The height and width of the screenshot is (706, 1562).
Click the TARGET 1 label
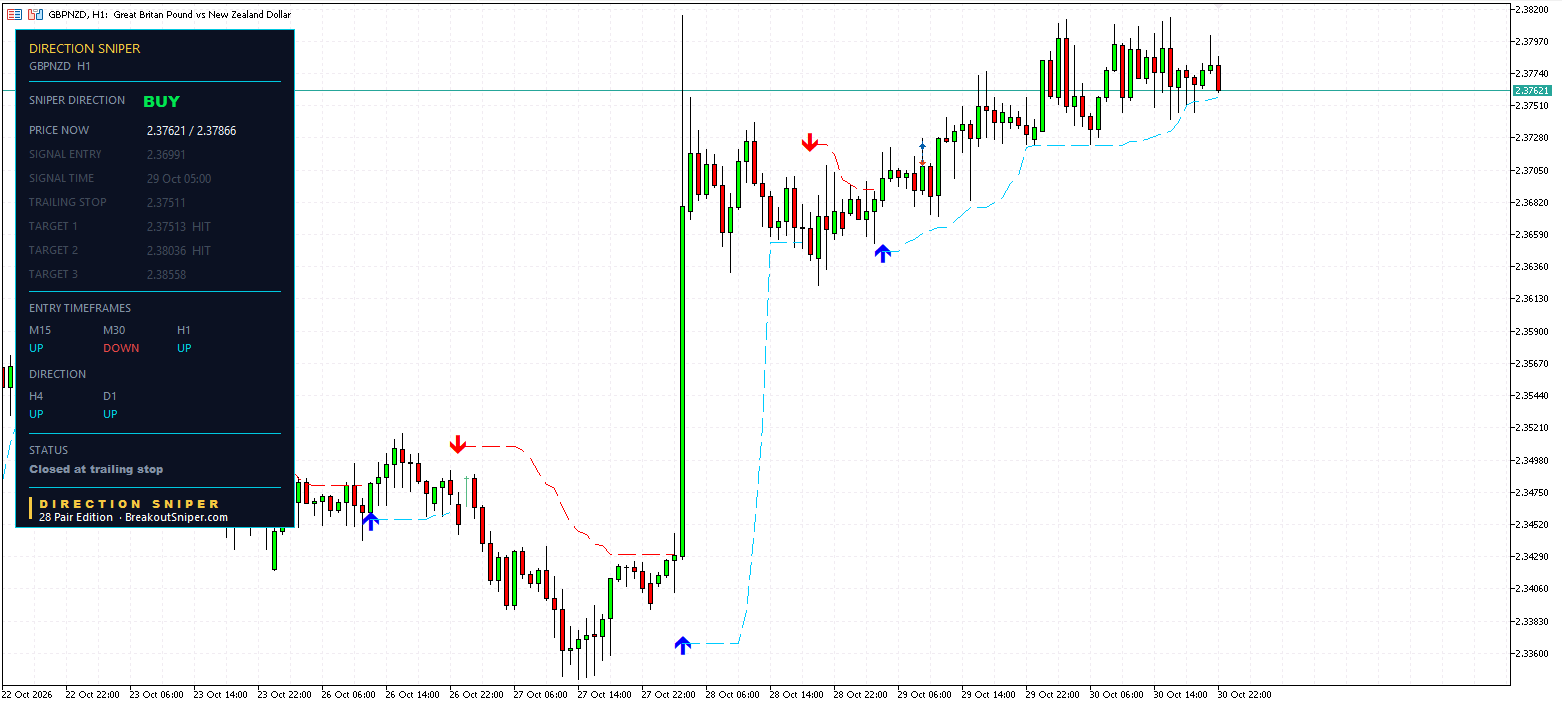pyautogui.click(x=53, y=226)
